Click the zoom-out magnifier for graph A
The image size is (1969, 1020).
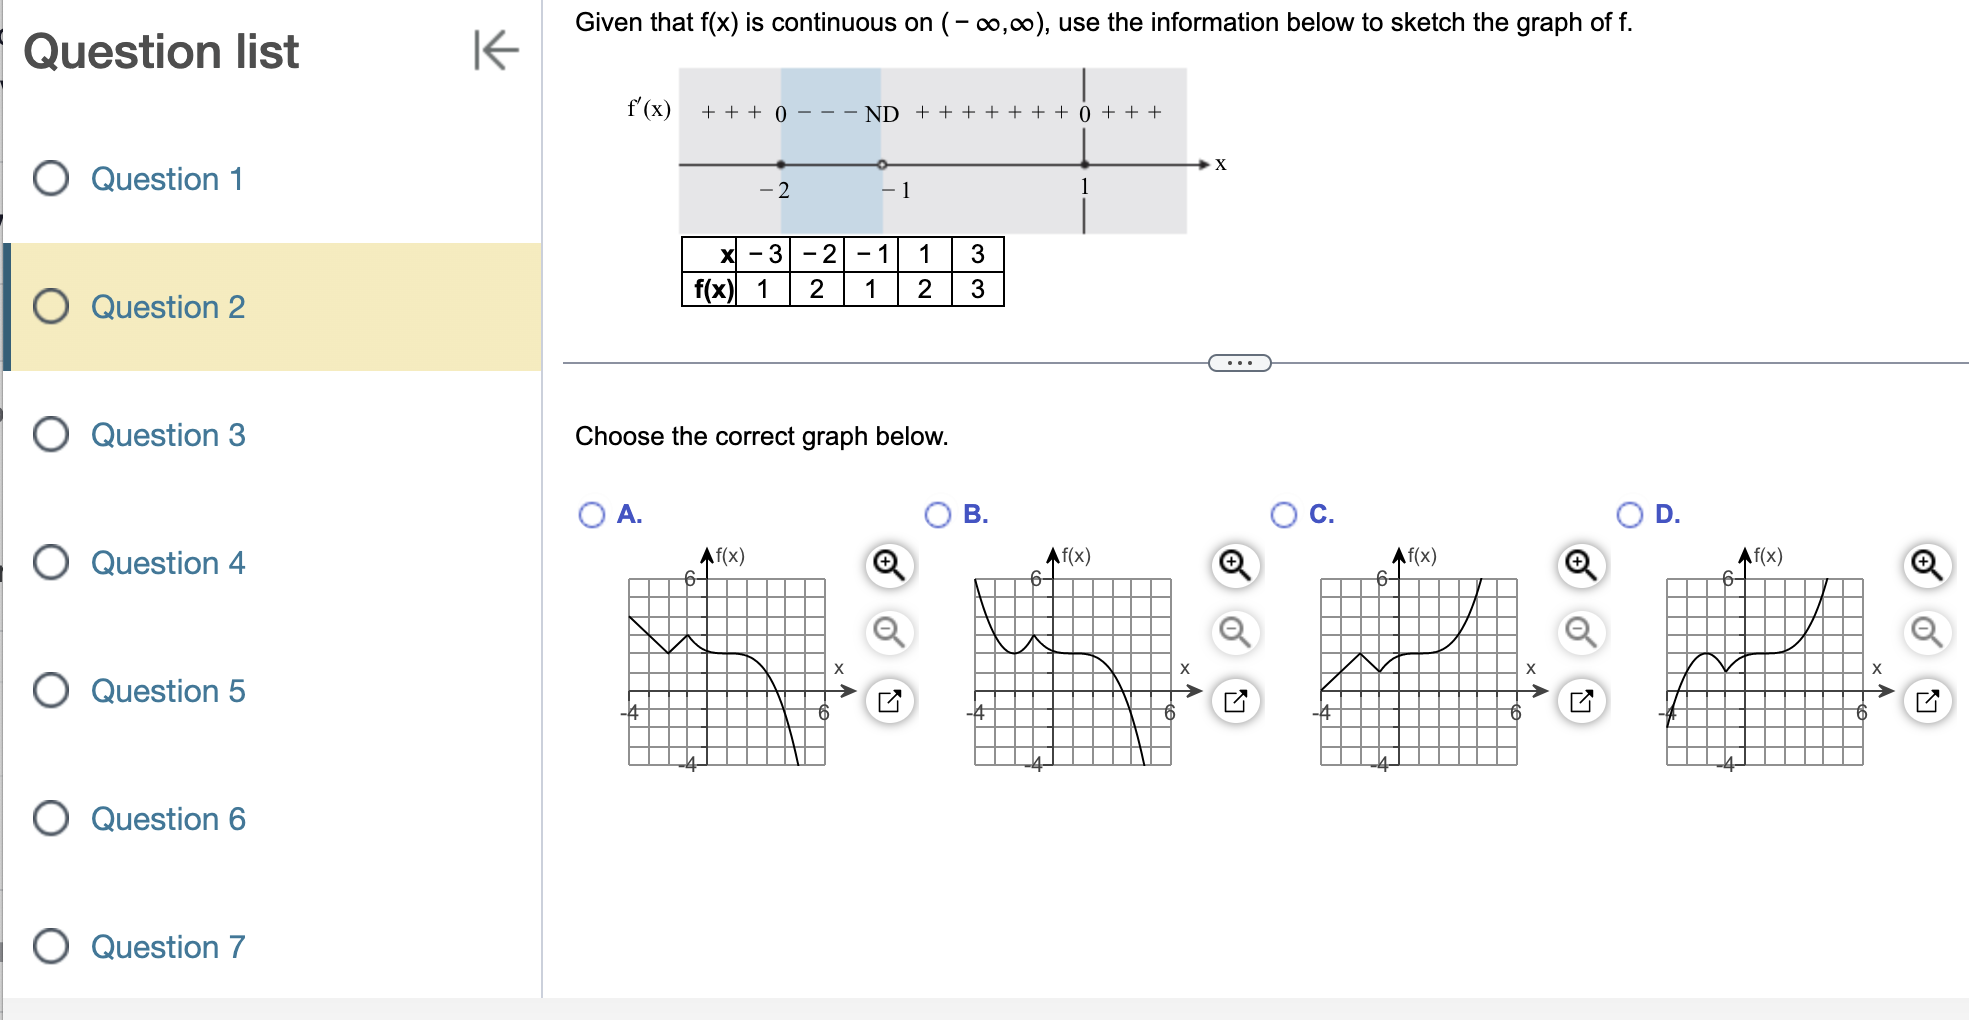click(888, 633)
